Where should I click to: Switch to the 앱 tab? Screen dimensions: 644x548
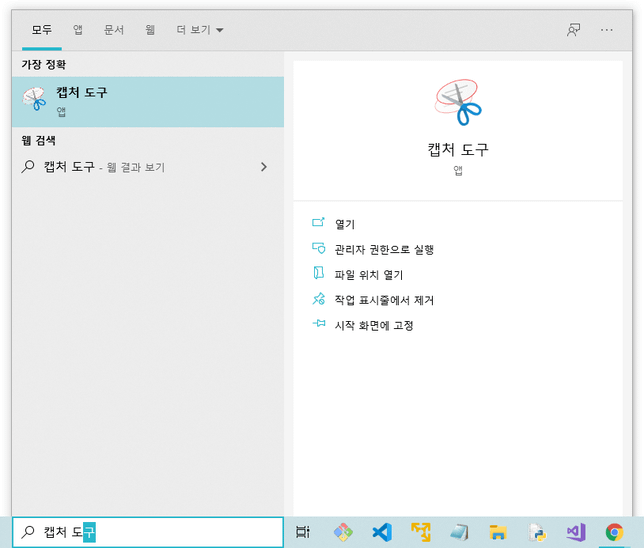pyautogui.click(x=78, y=30)
